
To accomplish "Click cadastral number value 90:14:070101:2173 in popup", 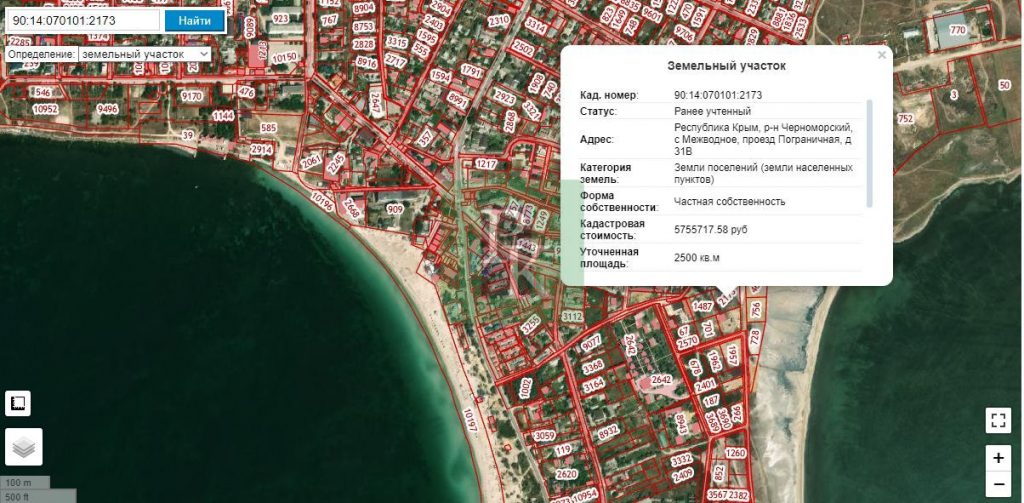I will [718, 95].
